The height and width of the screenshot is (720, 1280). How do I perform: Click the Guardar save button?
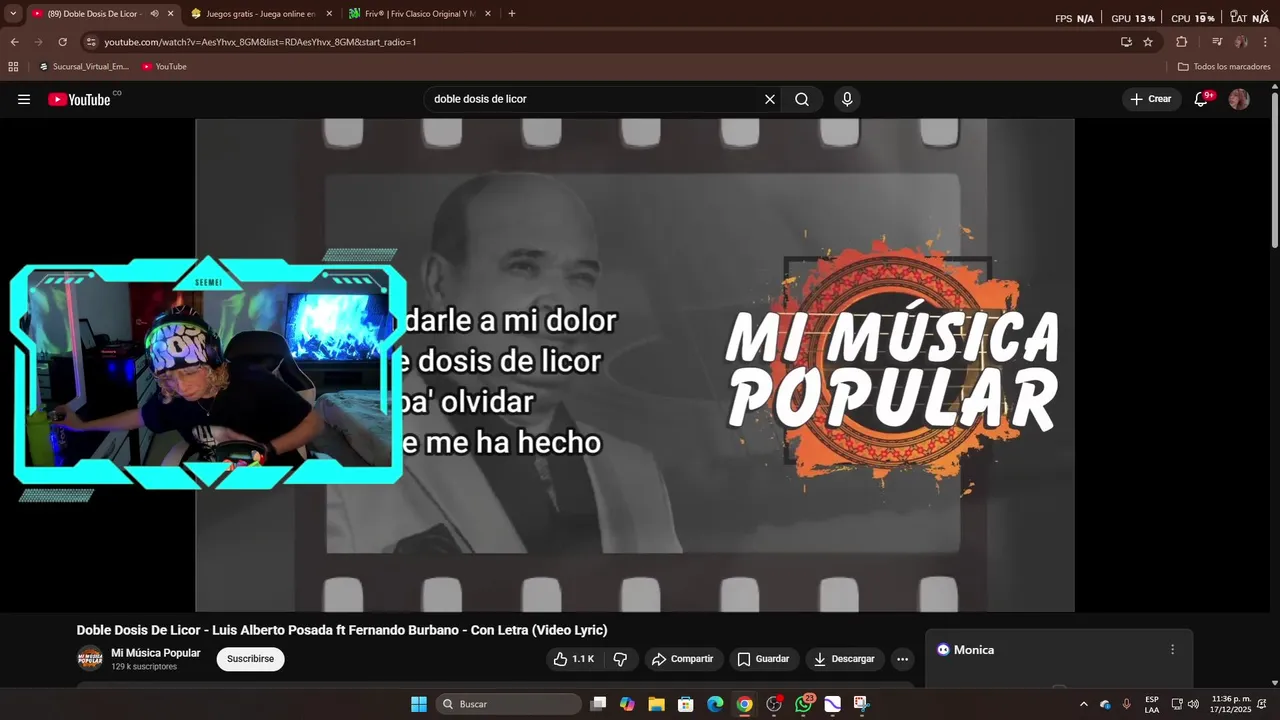pyautogui.click(x=763, y=659)
